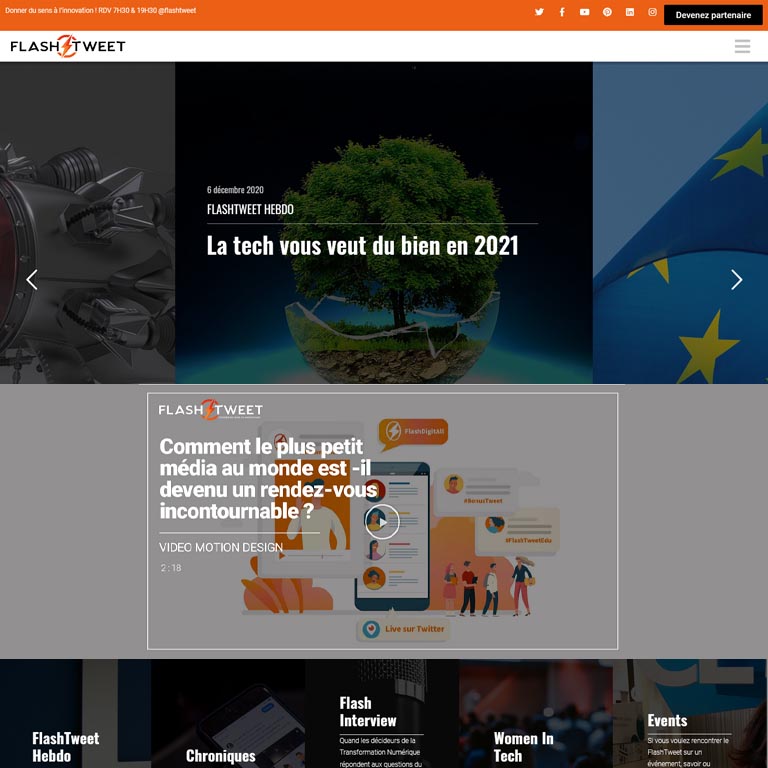The image size is (768, 768).
Task: Open the hamburger navigation menu
Action: tap(742, 46)
